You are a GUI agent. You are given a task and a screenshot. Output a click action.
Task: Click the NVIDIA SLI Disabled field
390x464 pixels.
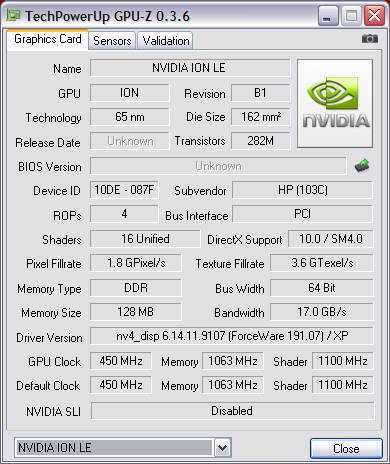point(232,411)
